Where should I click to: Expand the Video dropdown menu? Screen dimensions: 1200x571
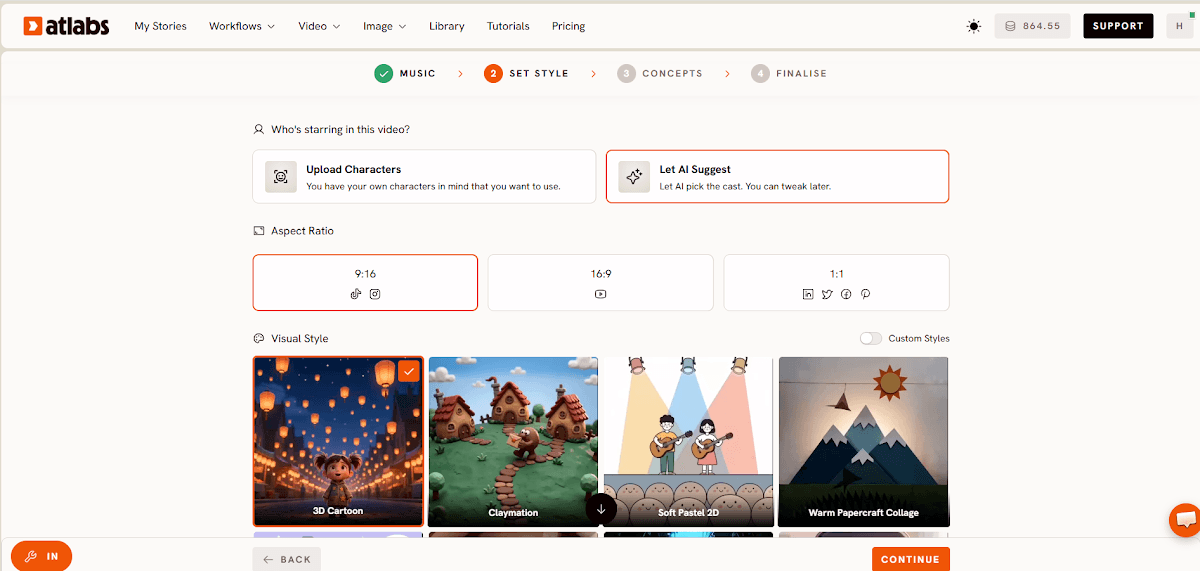319,26
